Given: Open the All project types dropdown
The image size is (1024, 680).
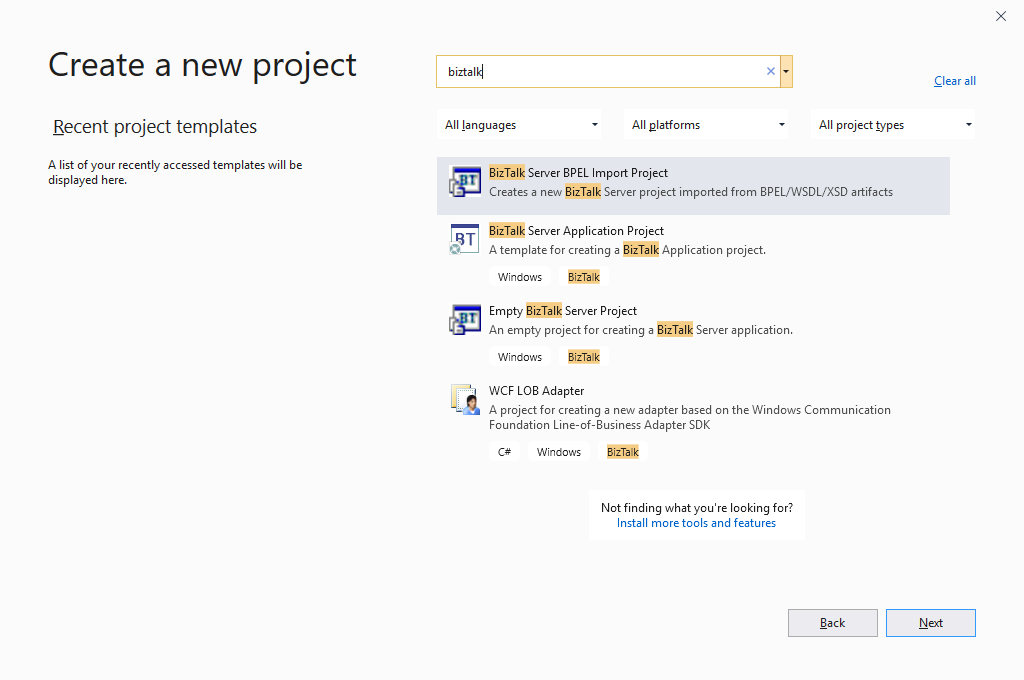Looking at the screenshot, I should pos(895,125).
